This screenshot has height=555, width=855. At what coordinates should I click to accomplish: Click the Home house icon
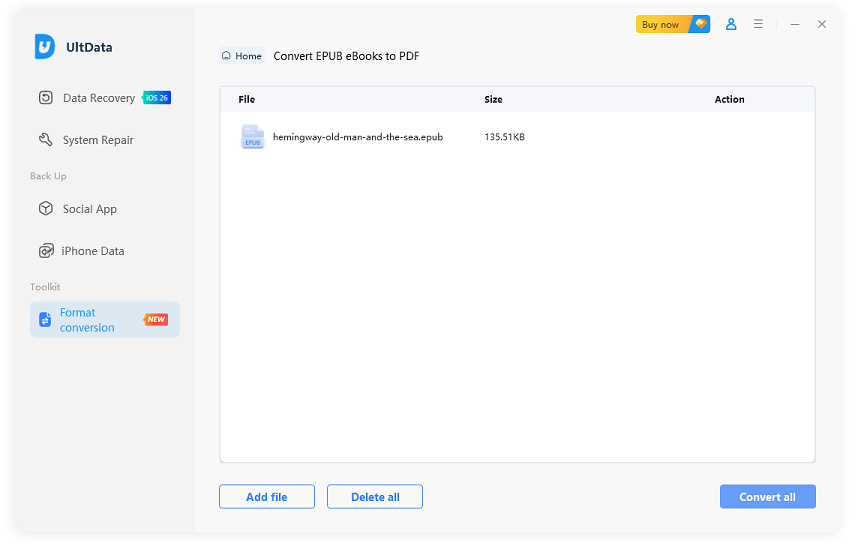point(226,56)
